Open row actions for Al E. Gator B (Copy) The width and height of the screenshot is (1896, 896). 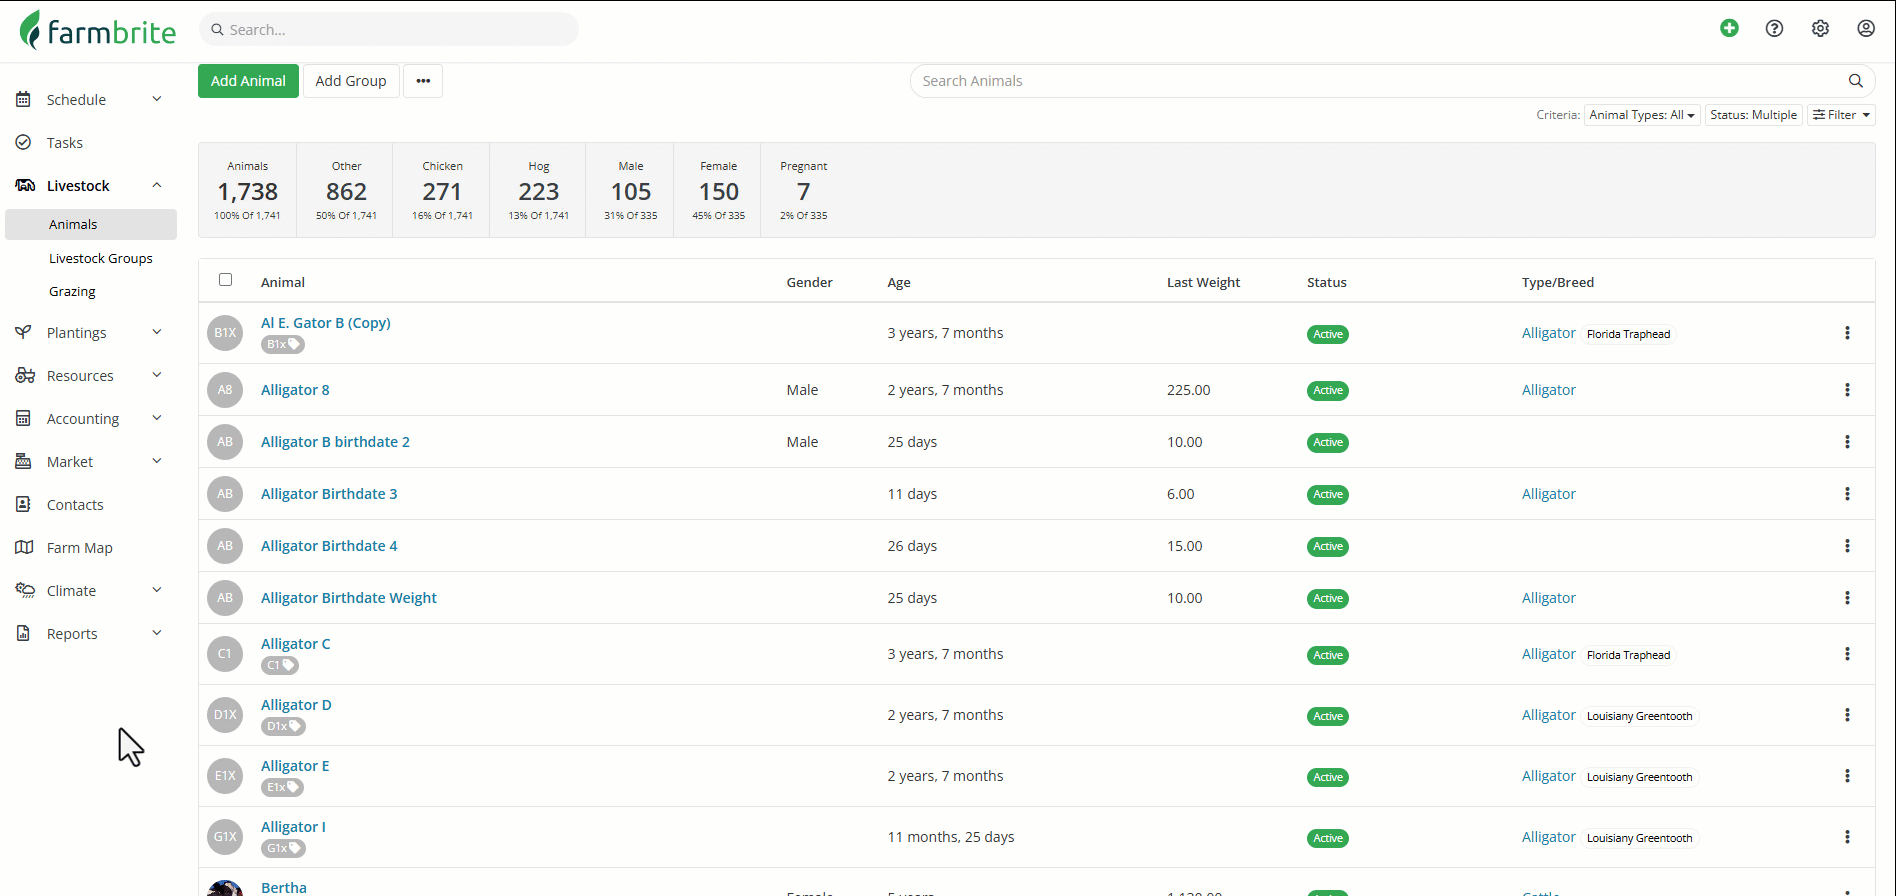coord(1847,333)
